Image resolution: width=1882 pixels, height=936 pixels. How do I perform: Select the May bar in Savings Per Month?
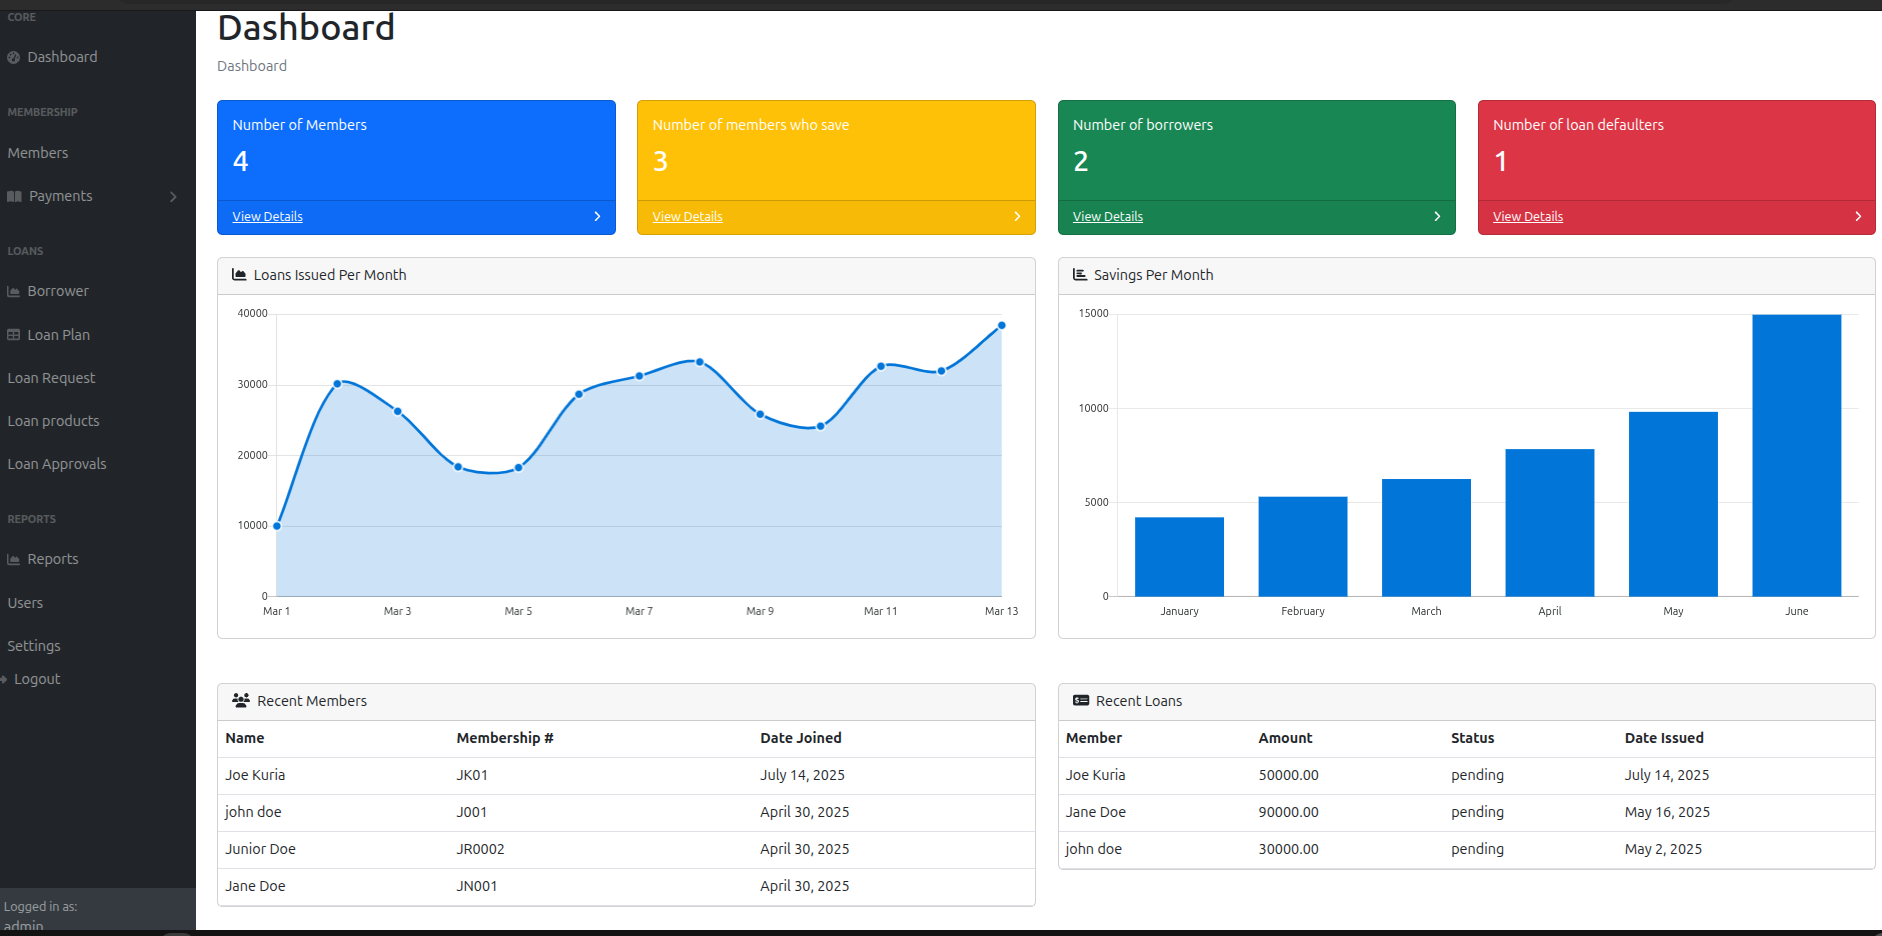coord(1673,503)
